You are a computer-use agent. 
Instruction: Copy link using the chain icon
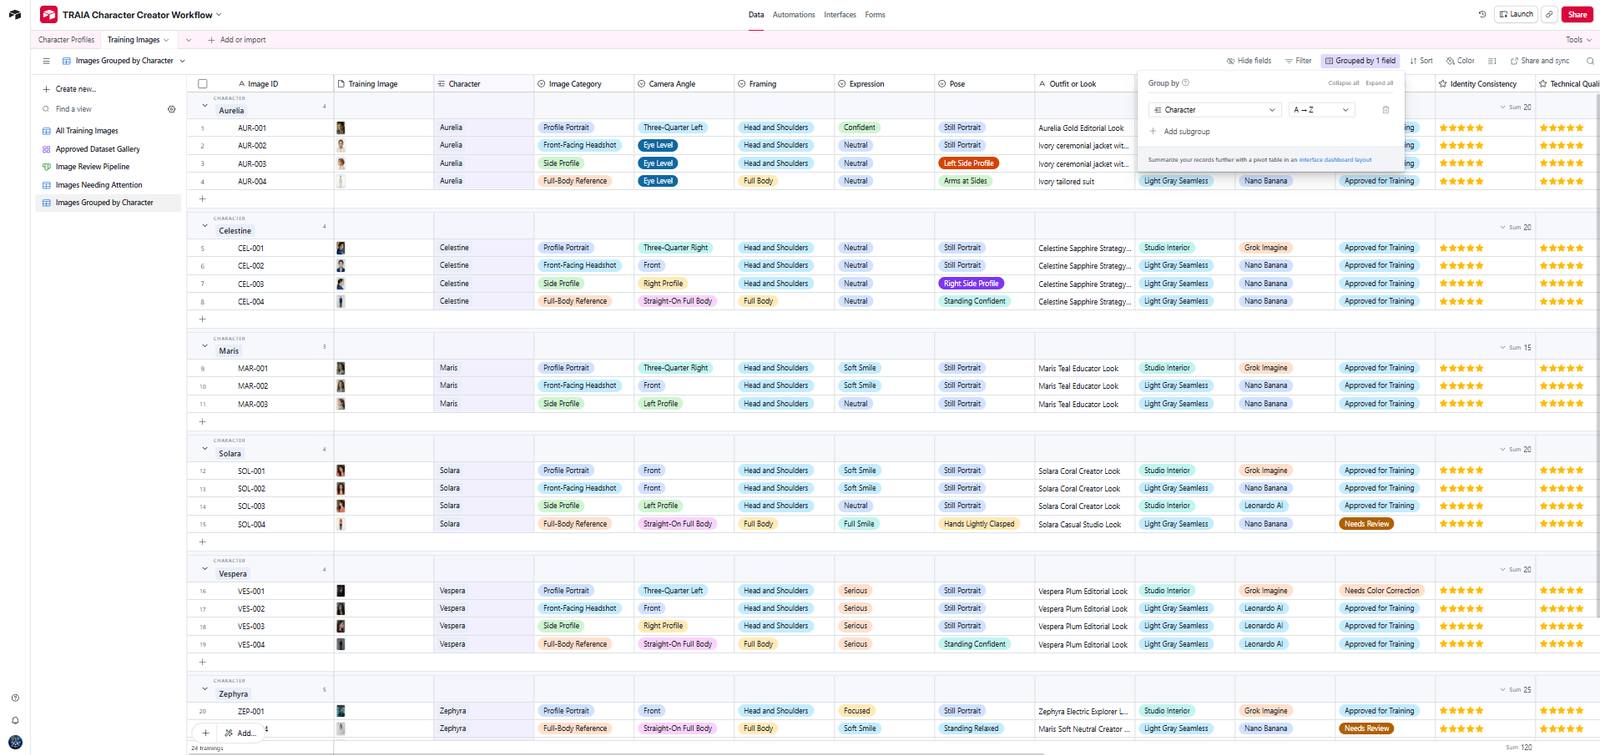pyautogui.click(x=1549, y=15)
